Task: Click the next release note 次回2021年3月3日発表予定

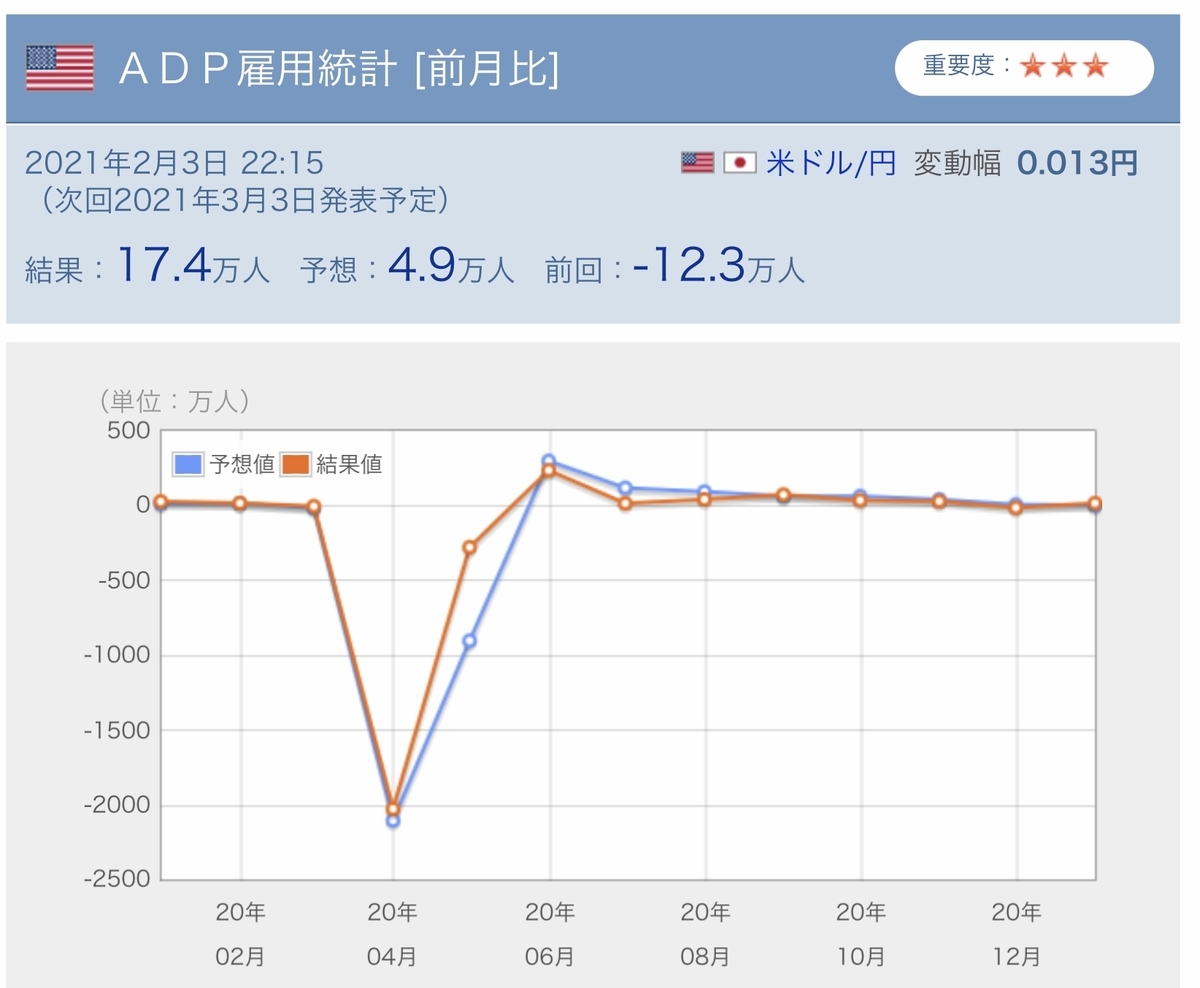Action: pyautogui.click(x=245, y=200)
